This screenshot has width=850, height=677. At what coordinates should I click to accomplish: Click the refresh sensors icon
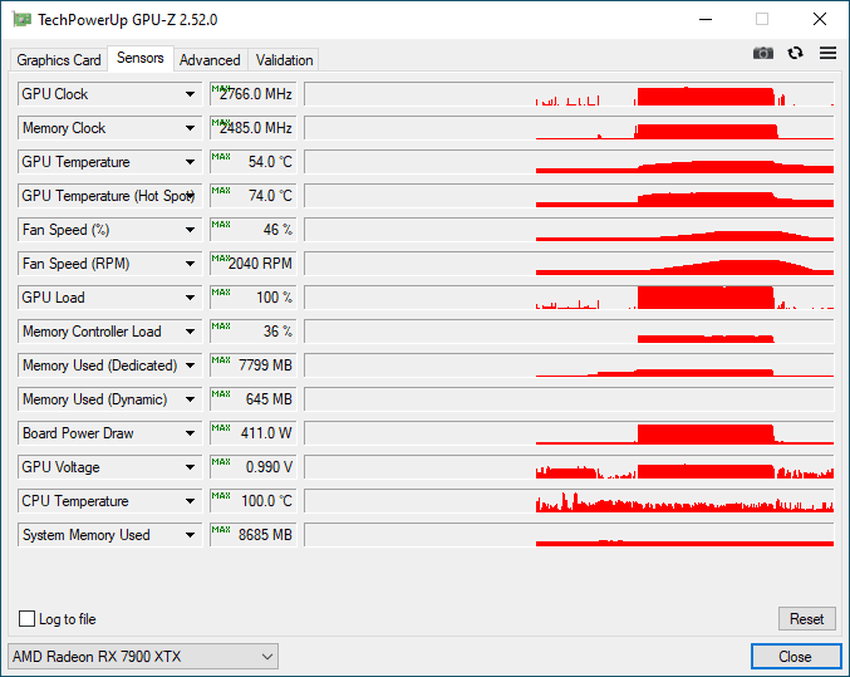coord(795,53)
